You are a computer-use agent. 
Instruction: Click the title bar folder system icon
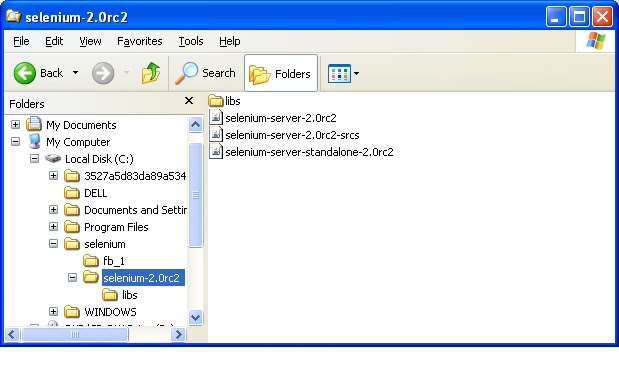click(x=14, y=16)
